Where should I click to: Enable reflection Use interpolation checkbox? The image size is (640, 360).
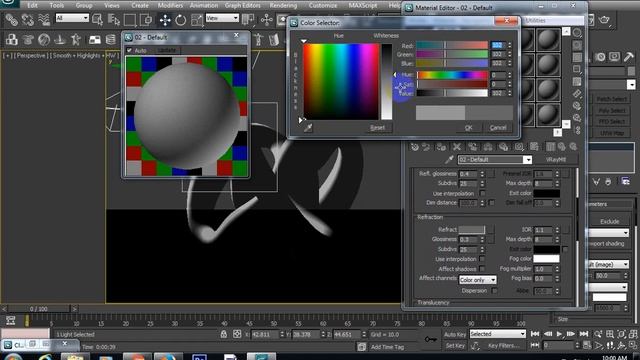coord(482,193)
